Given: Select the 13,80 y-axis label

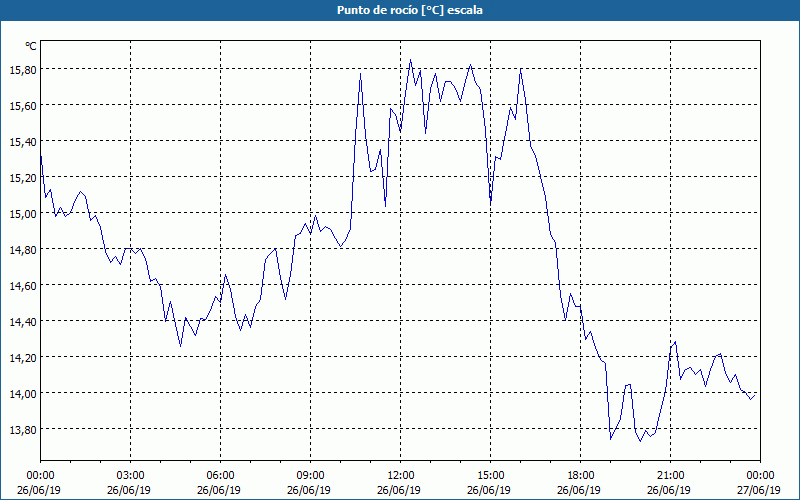Looking at the screenshot, I should (23, 430).
